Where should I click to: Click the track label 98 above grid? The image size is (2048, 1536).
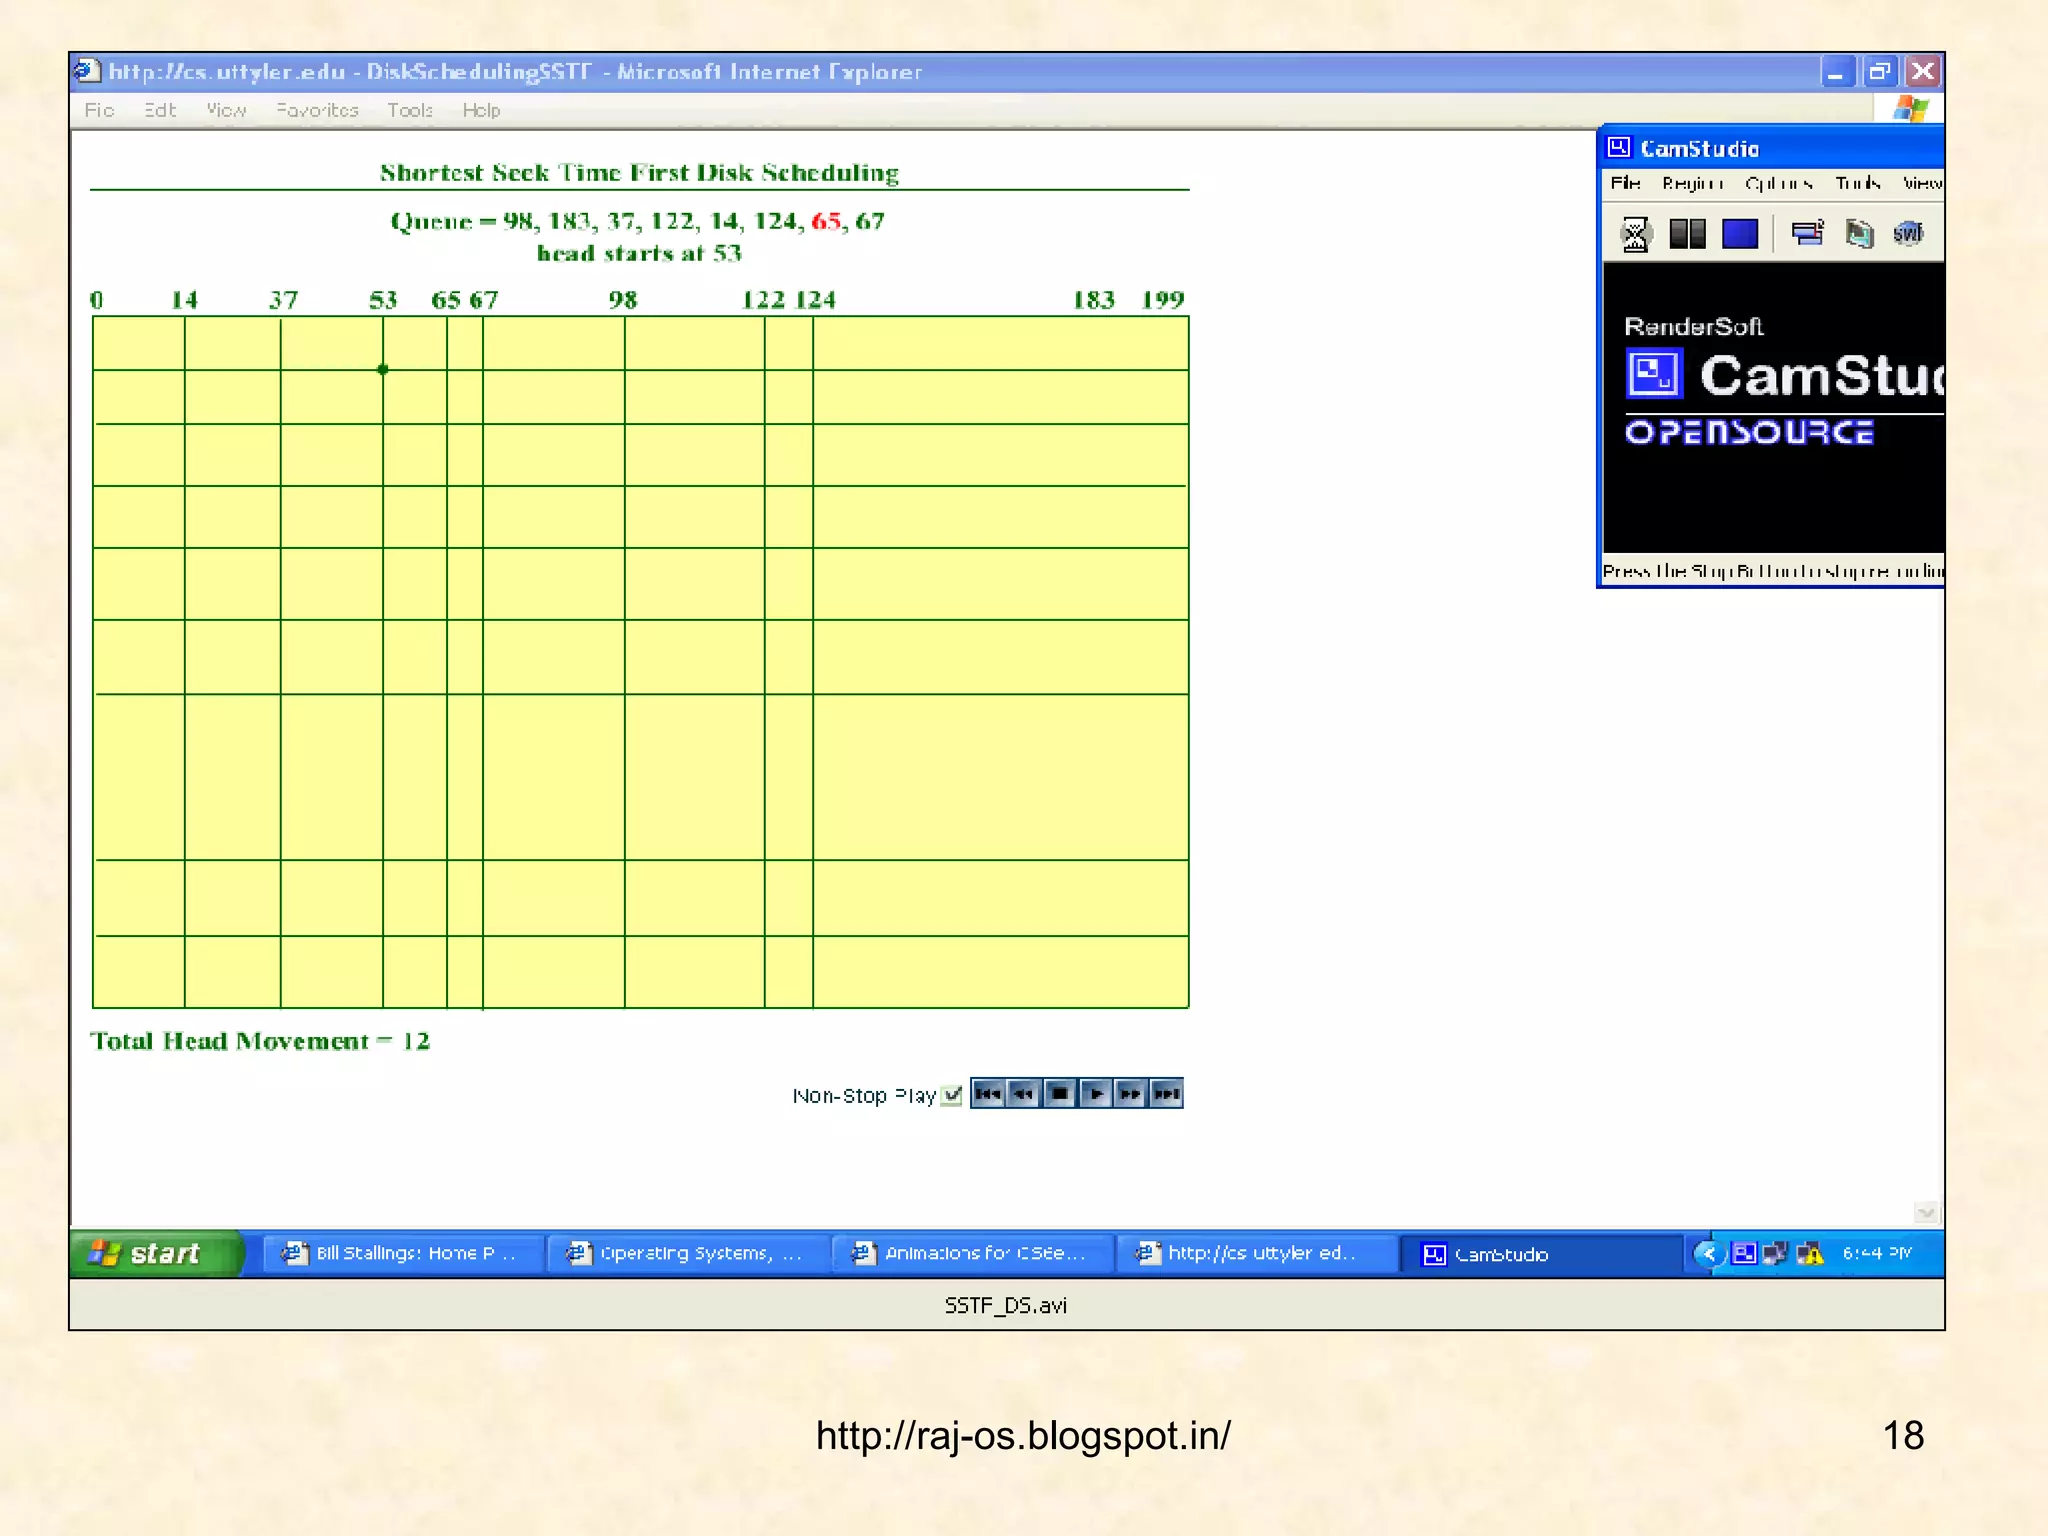tap(622, 300)
